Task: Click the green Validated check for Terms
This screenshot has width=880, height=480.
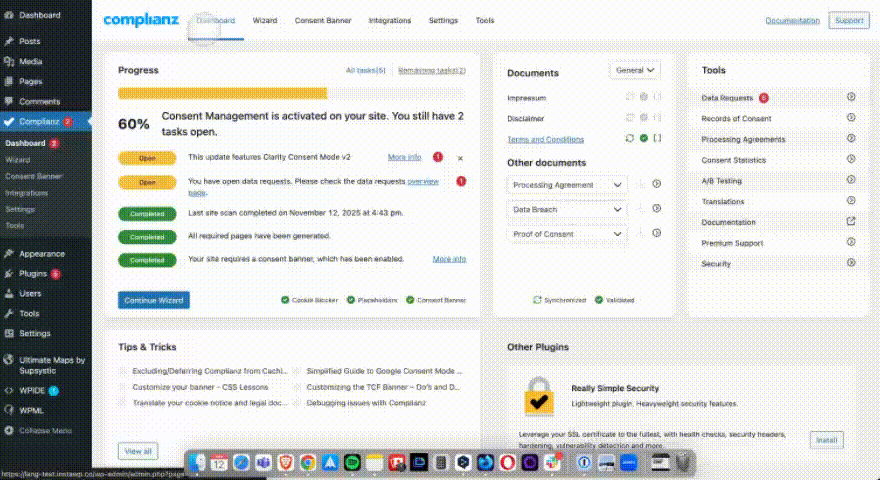Action: (x=644, y=139)
